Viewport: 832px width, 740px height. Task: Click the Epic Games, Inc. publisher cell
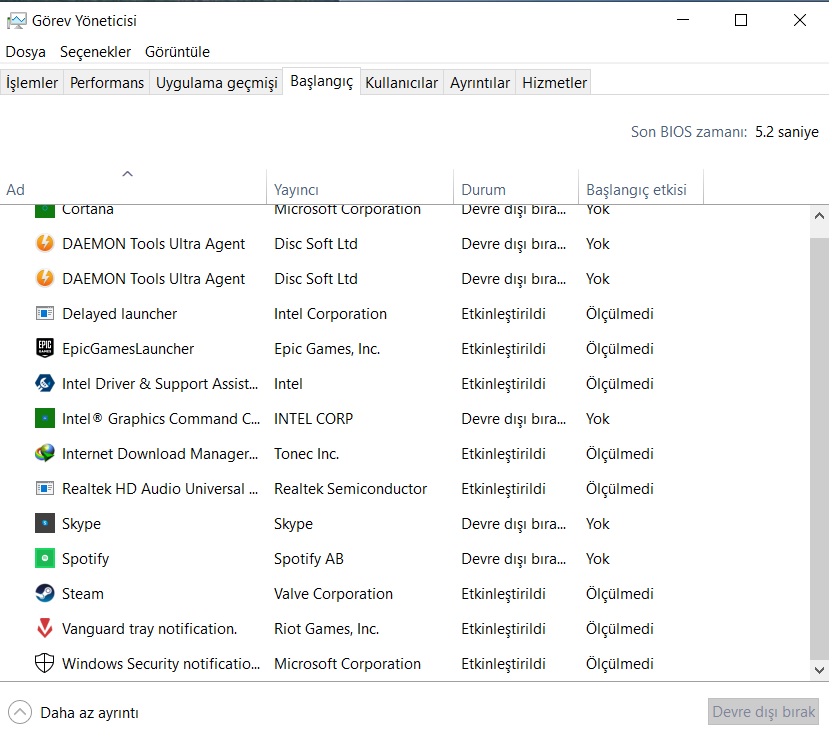click(x=327, y=349)
